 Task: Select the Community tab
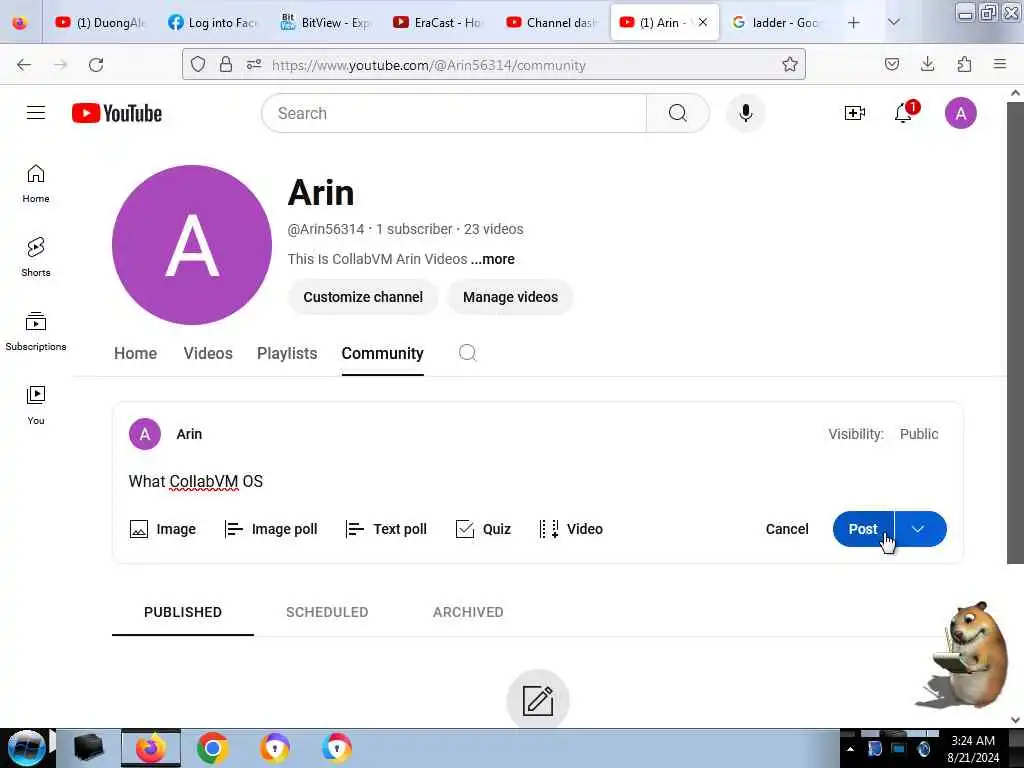click(383, 353)
